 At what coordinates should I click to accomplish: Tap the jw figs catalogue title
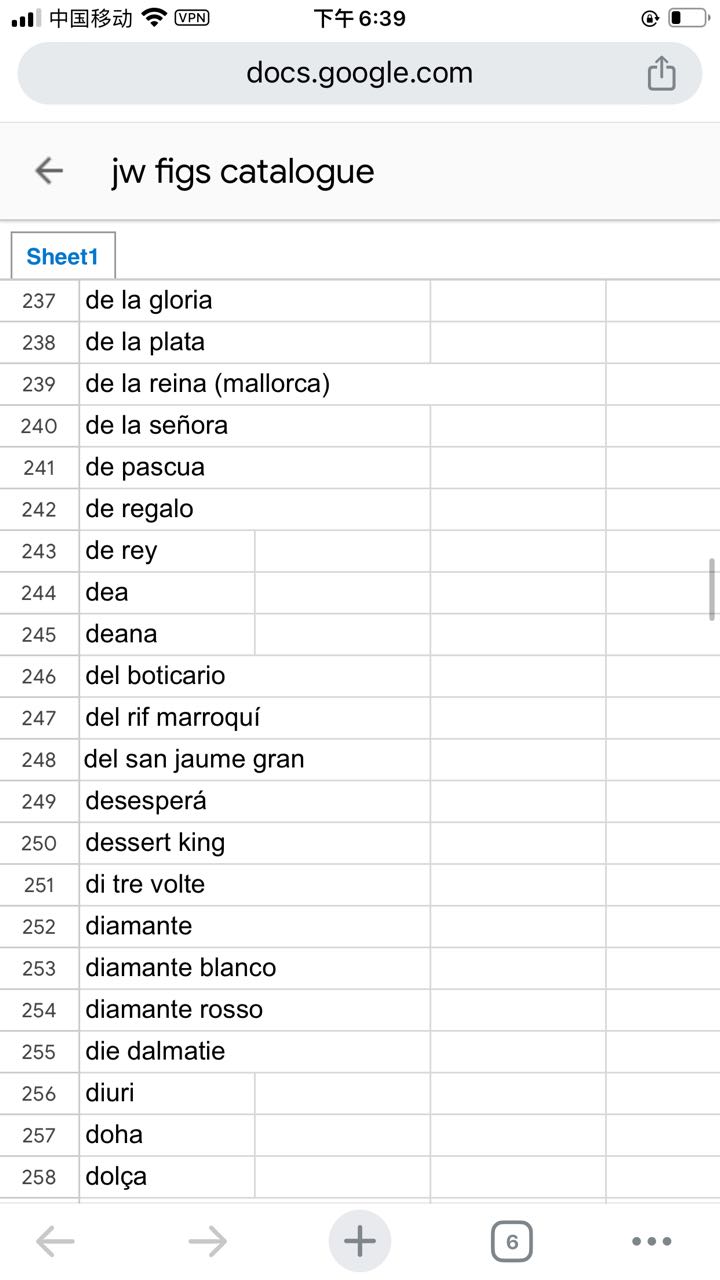click(243, 171)
